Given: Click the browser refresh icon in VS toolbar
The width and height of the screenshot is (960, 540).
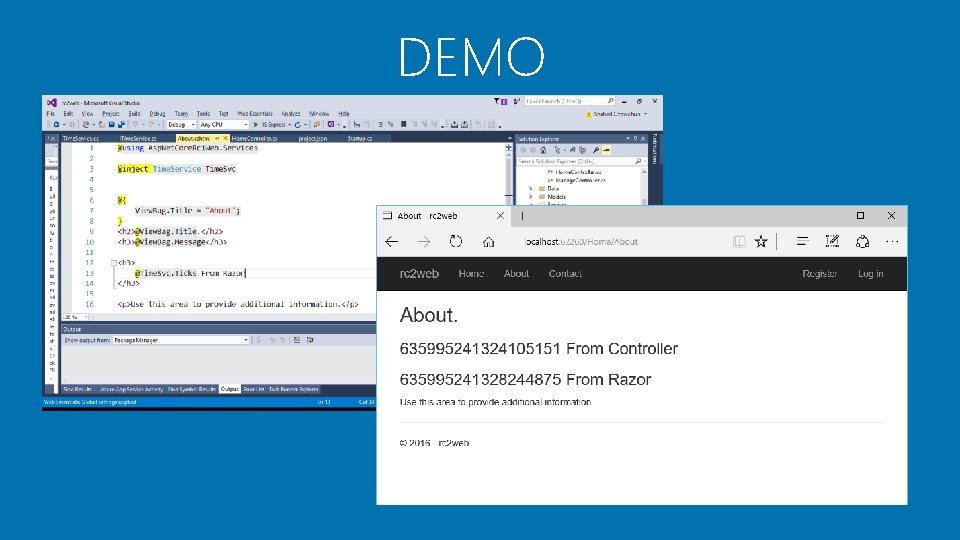Looking at the screenshot, I should (298, 124).
